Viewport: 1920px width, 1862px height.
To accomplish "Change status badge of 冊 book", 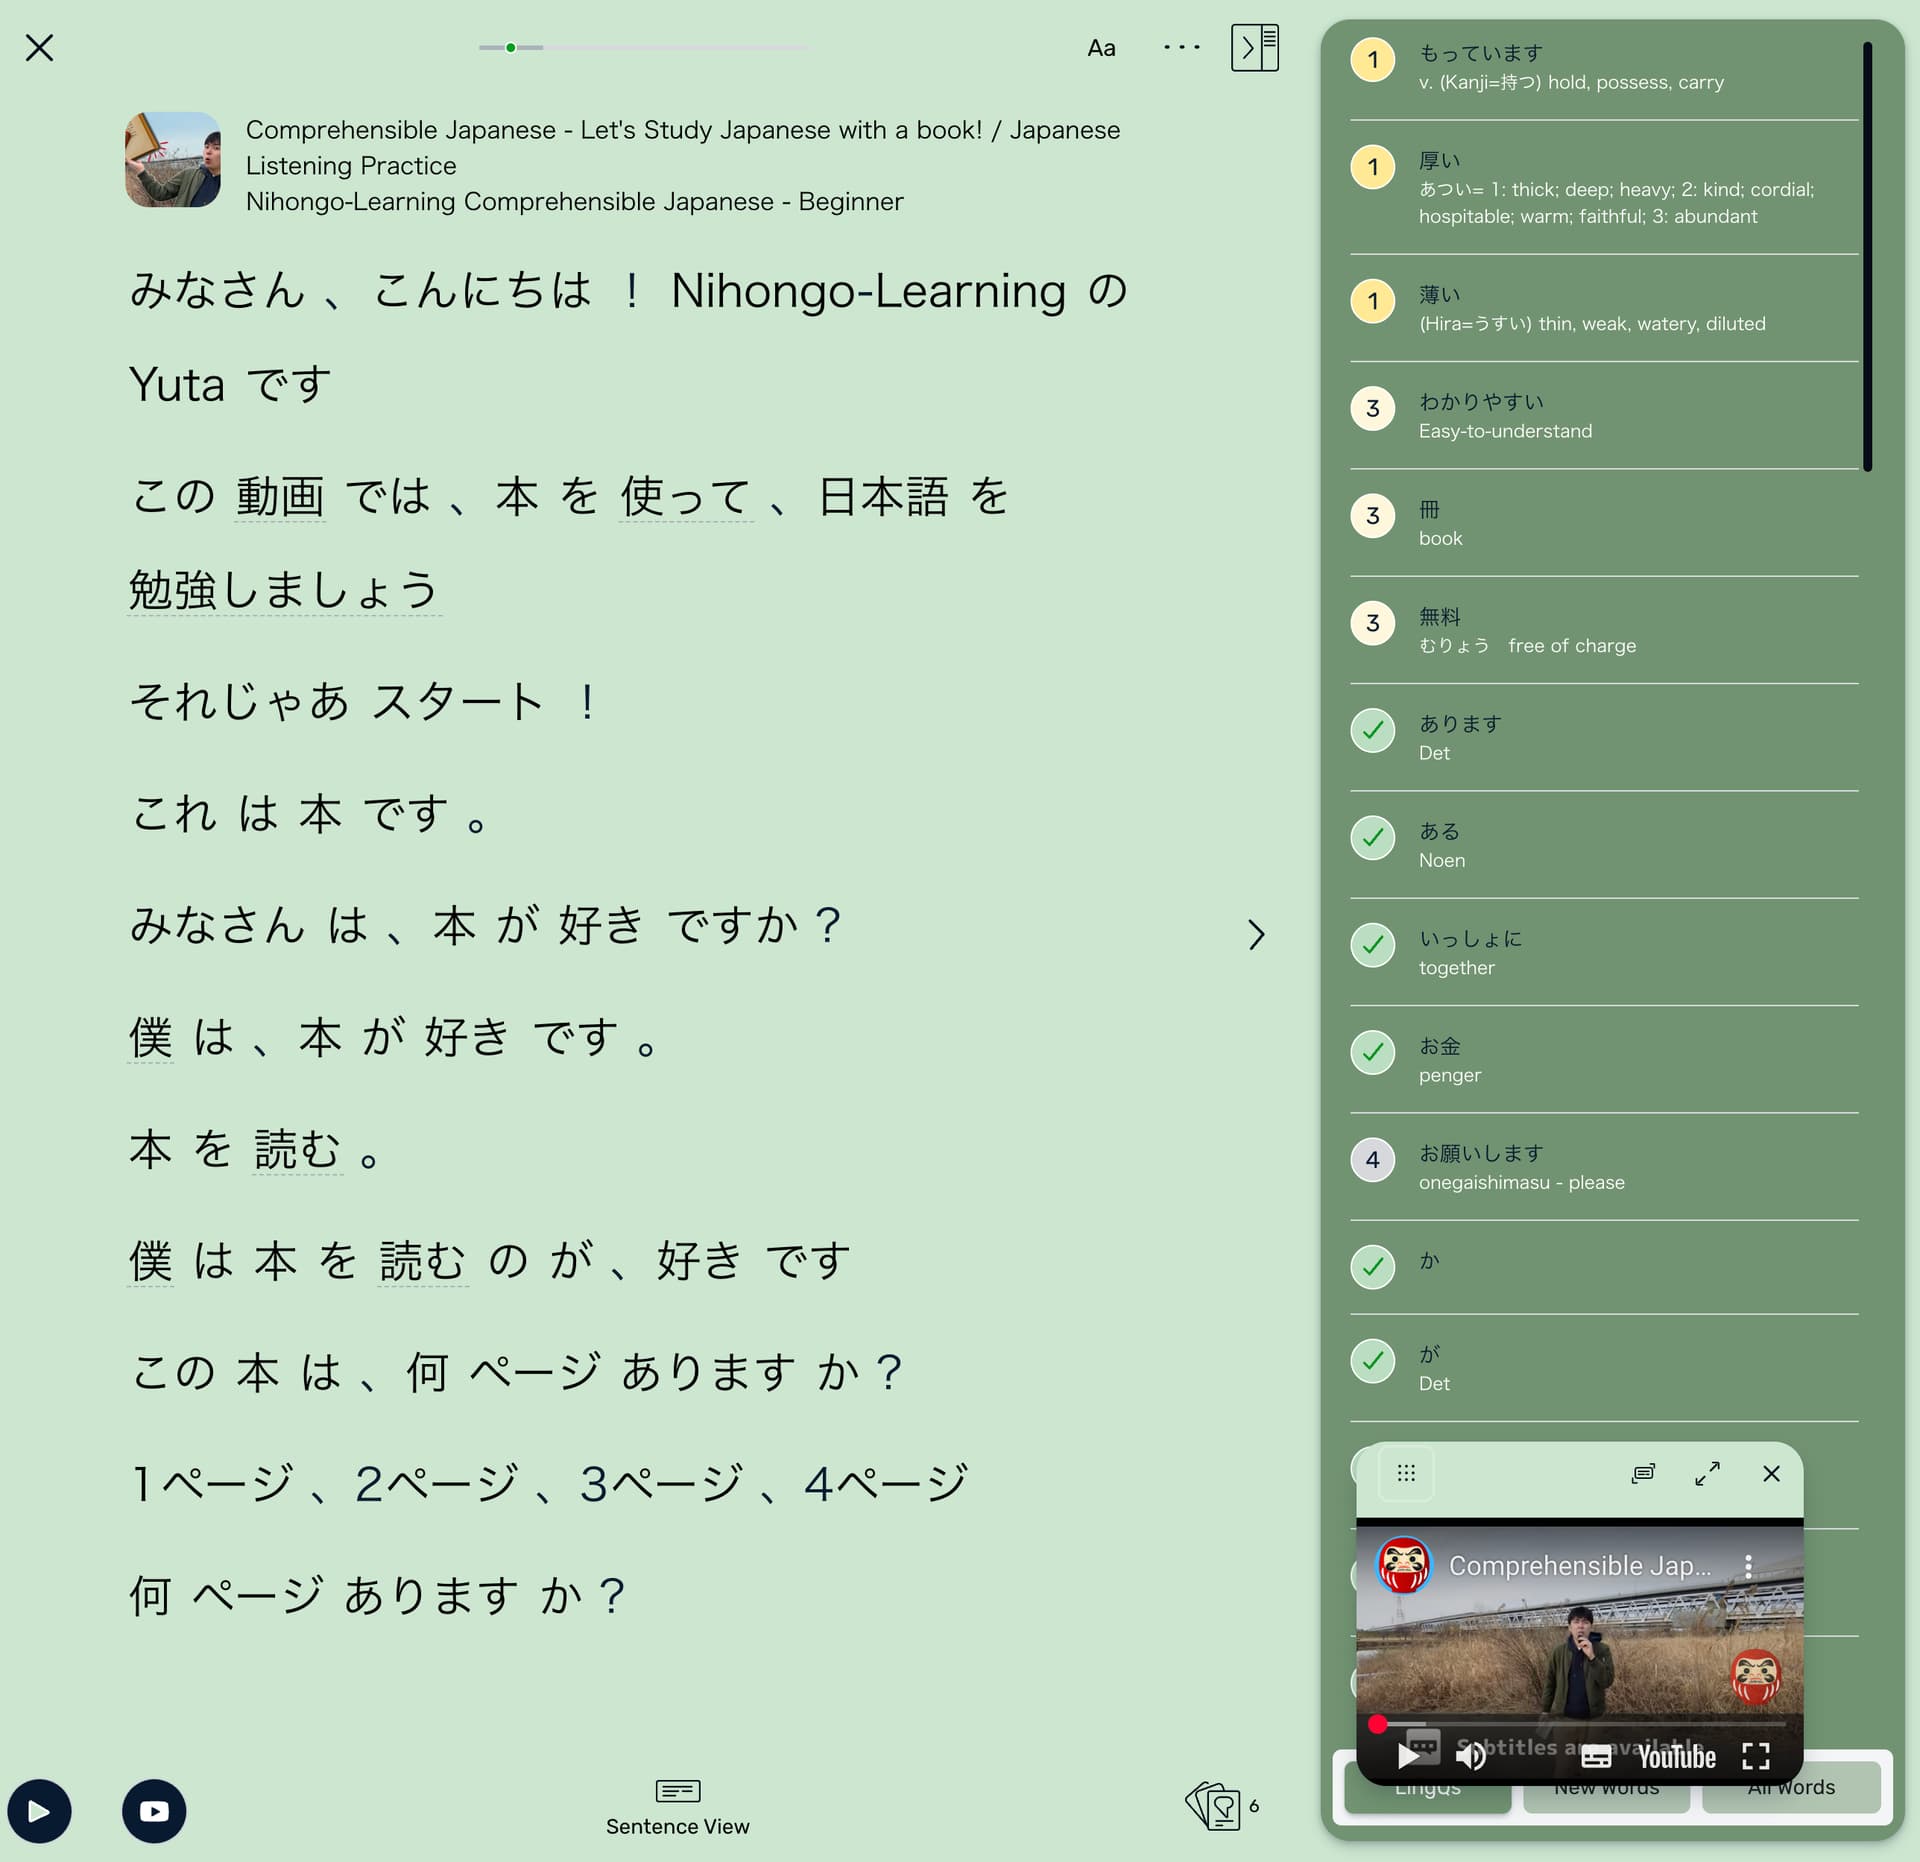I will (x=1372, y=516).
